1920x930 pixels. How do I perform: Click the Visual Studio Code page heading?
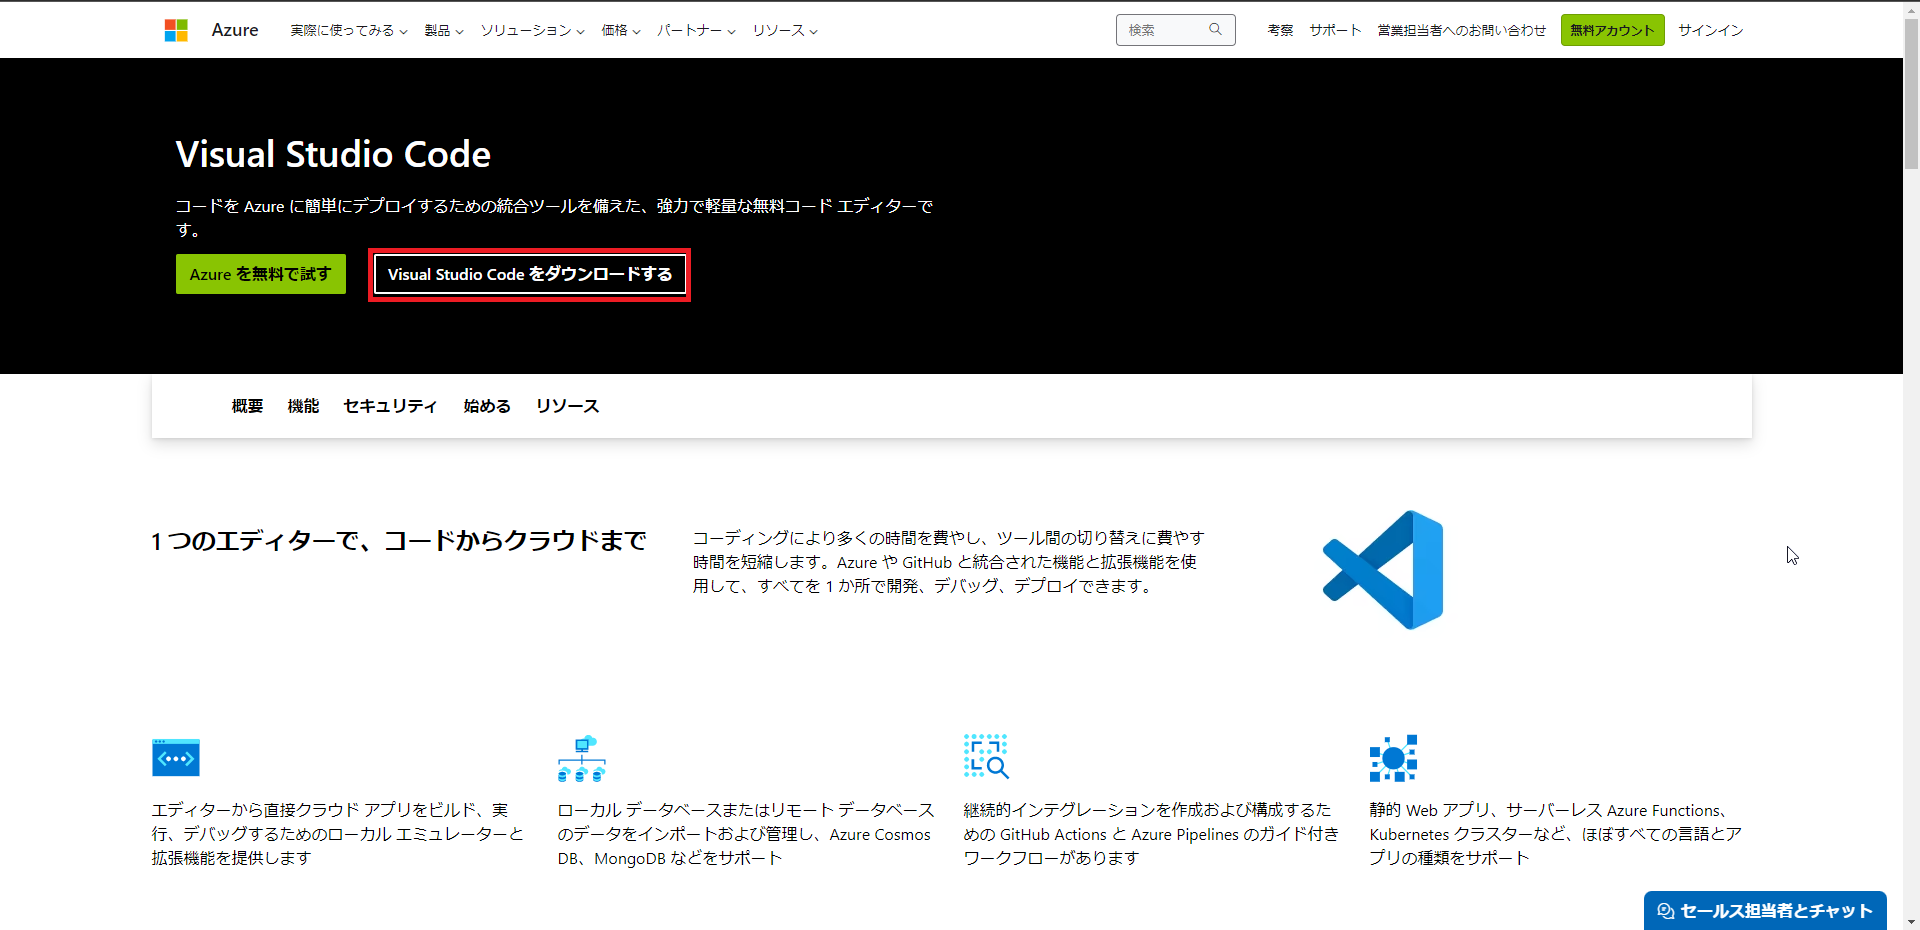[x=333, y=154]
